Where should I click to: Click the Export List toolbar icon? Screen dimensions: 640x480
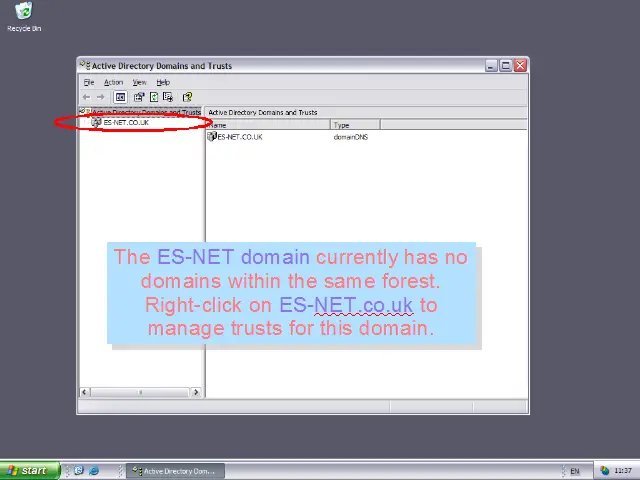pos(168,97)
